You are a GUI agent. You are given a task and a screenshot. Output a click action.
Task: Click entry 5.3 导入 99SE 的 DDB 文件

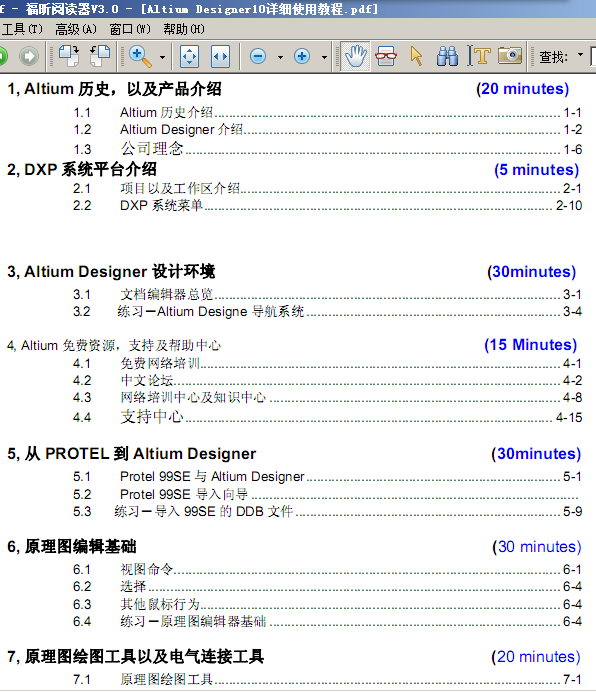click(327, 511)
